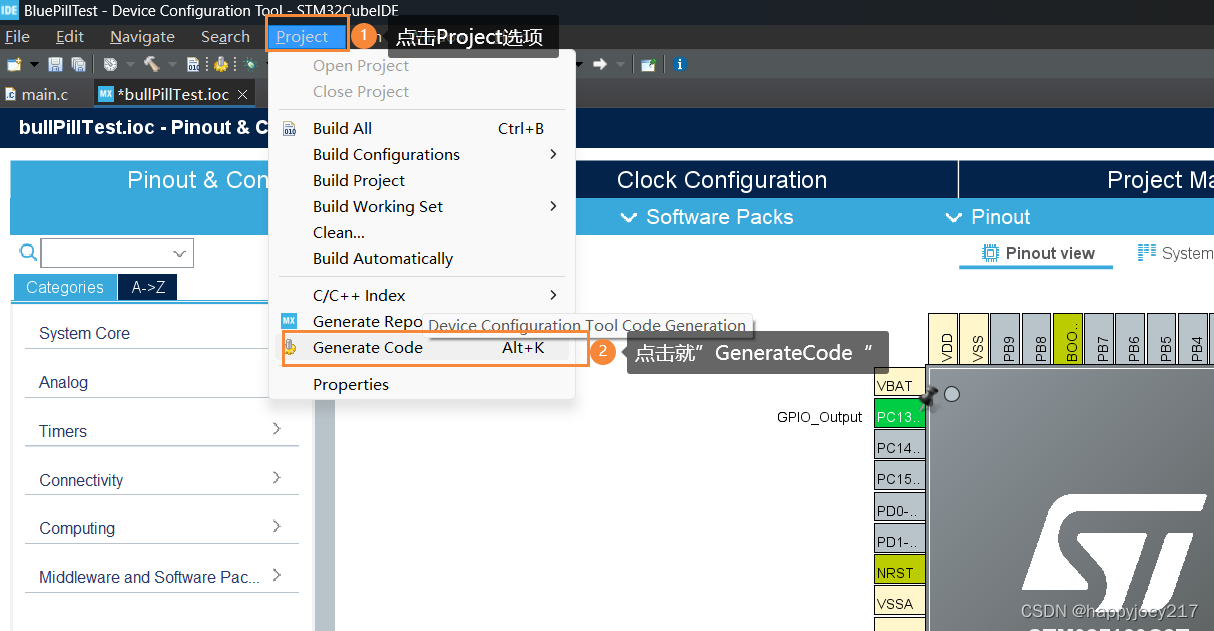Click the GPIO_Output pin label

click(819, 417)
